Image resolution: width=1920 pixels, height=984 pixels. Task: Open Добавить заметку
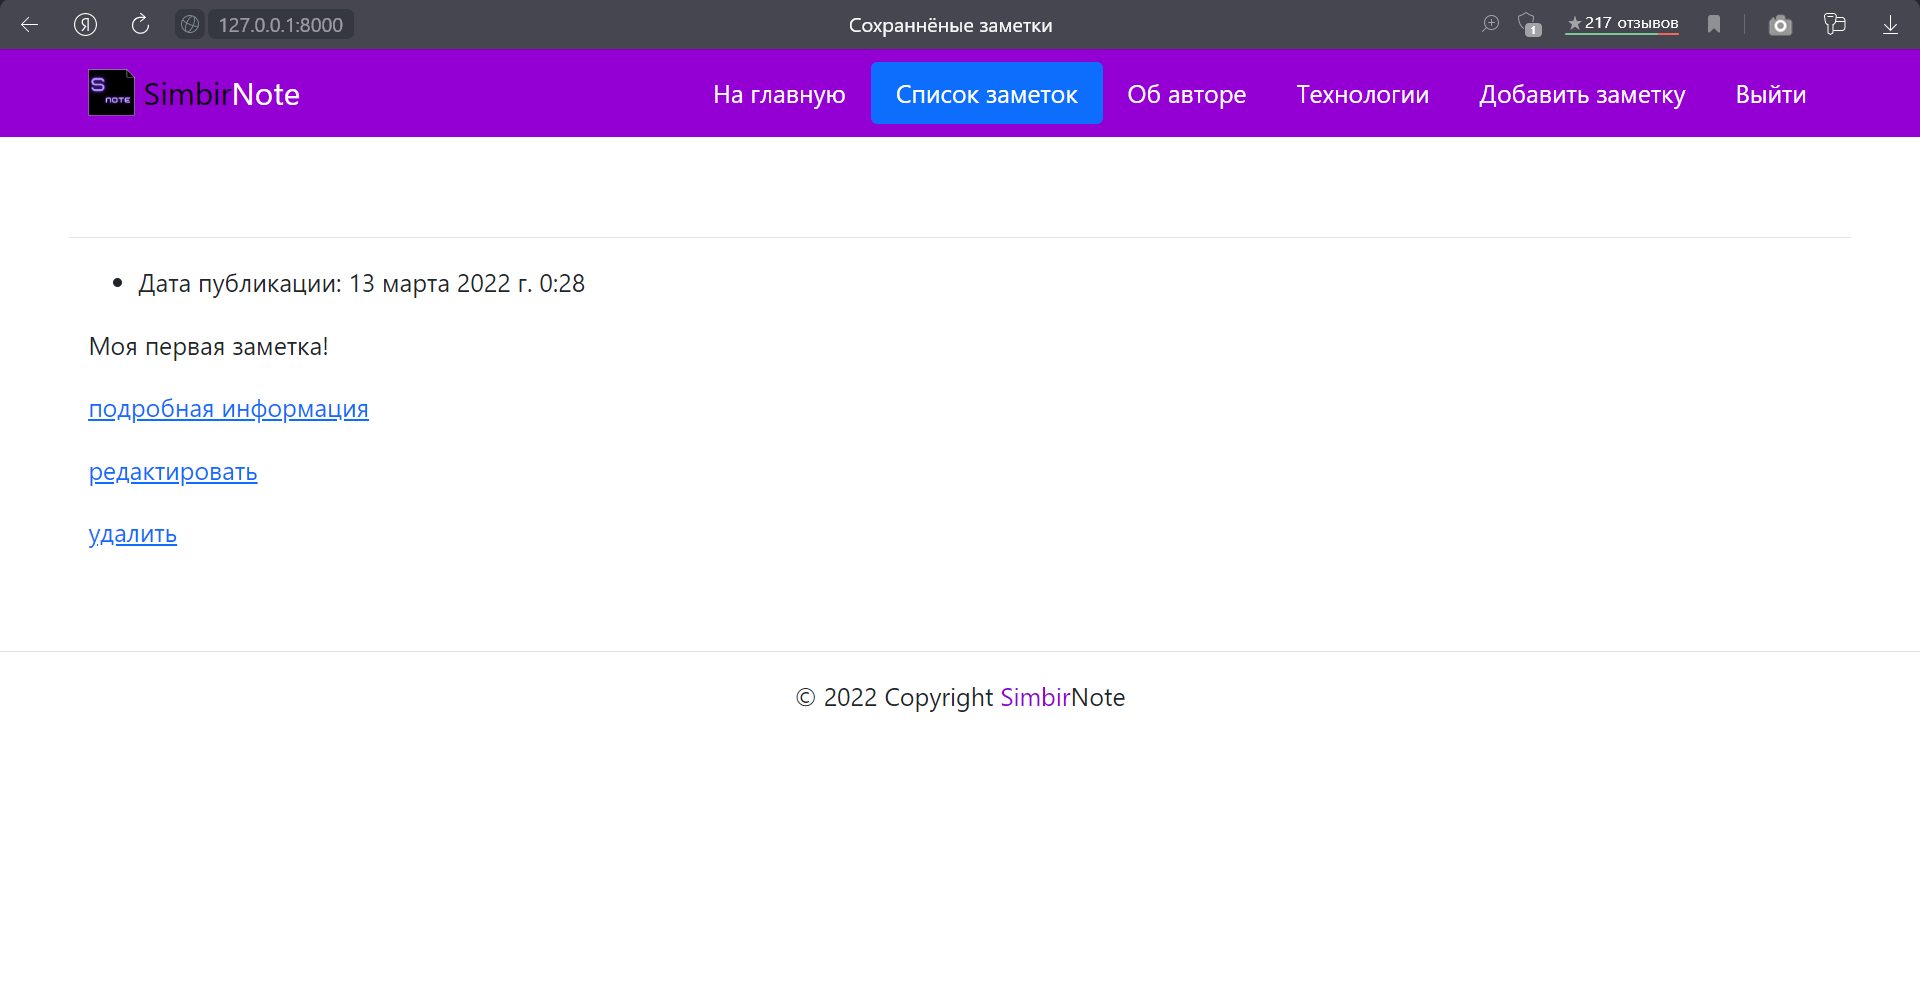(x=1582, y=94)
